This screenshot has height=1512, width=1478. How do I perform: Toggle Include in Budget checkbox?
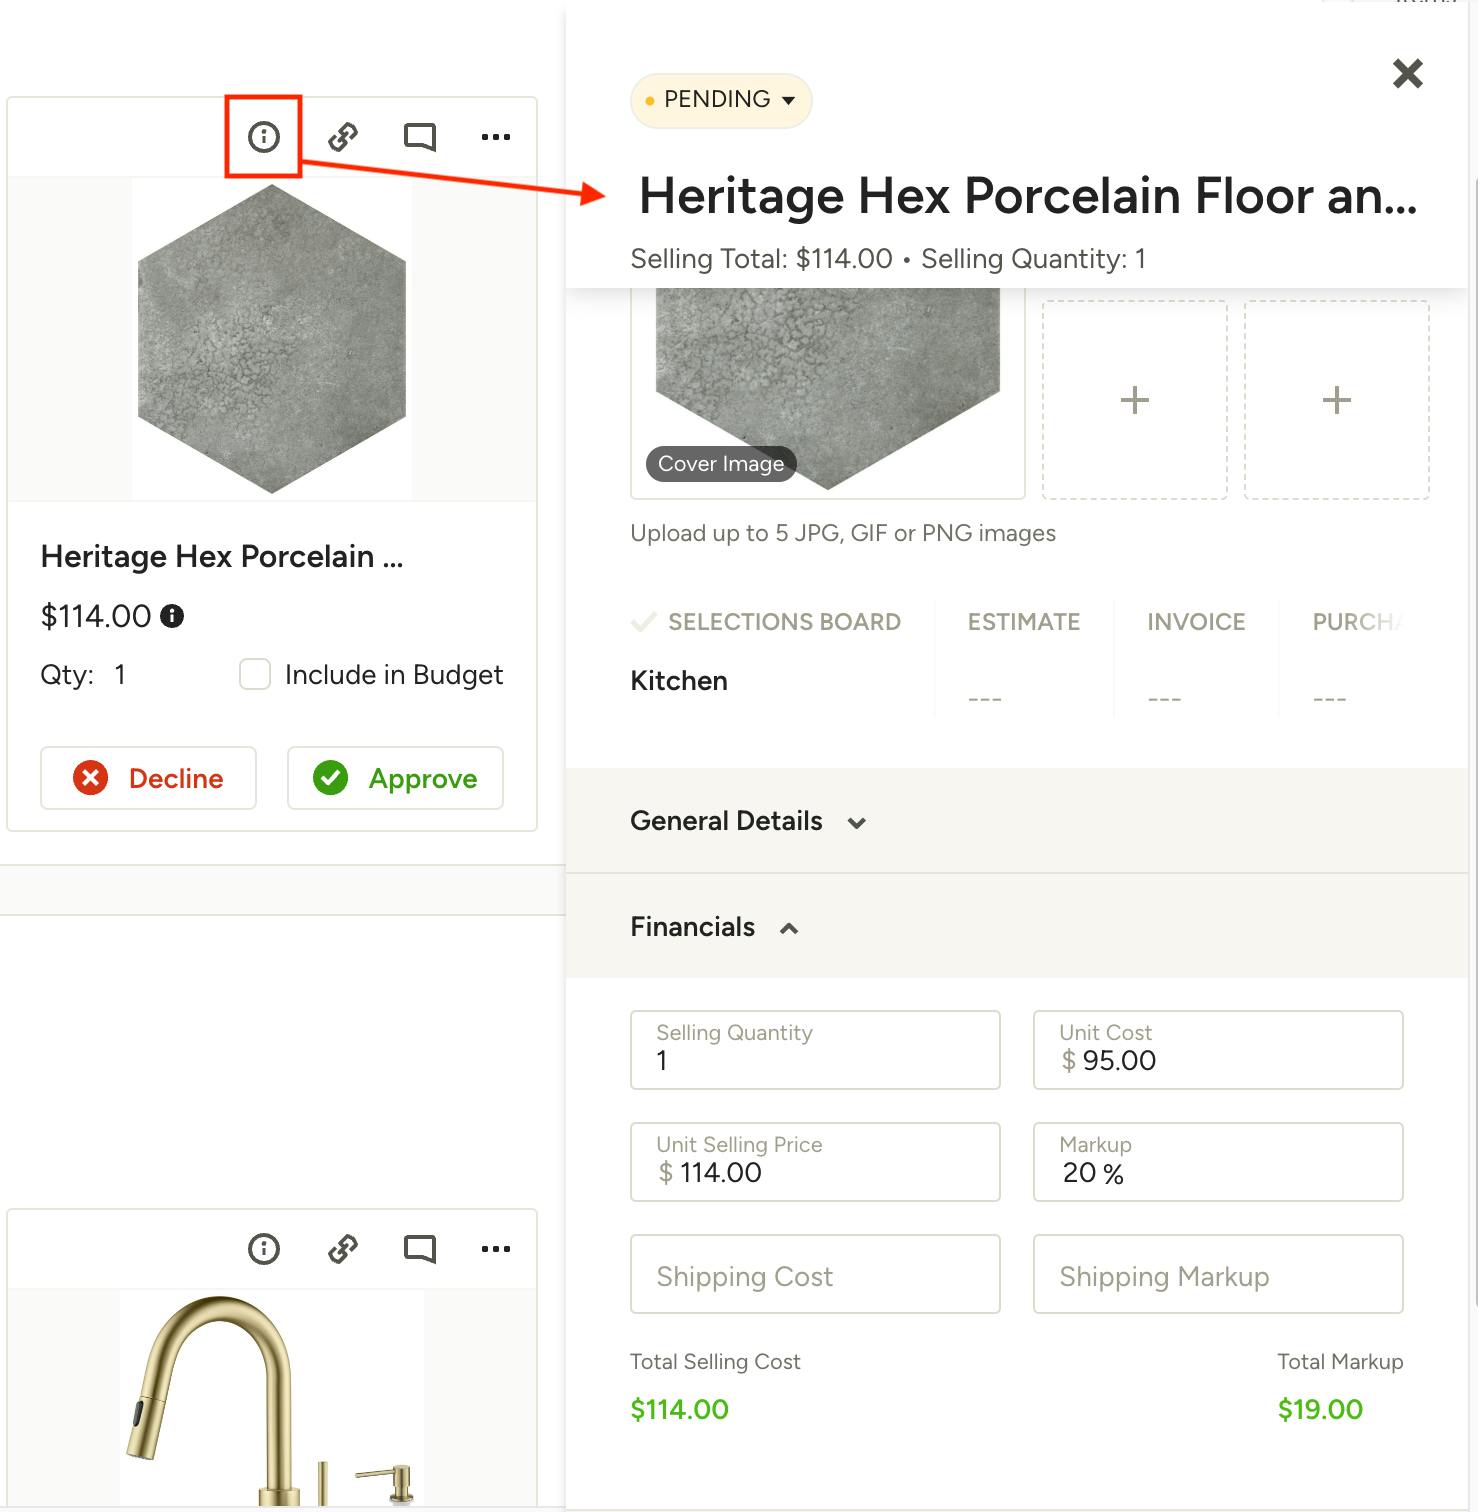(255, 674)
